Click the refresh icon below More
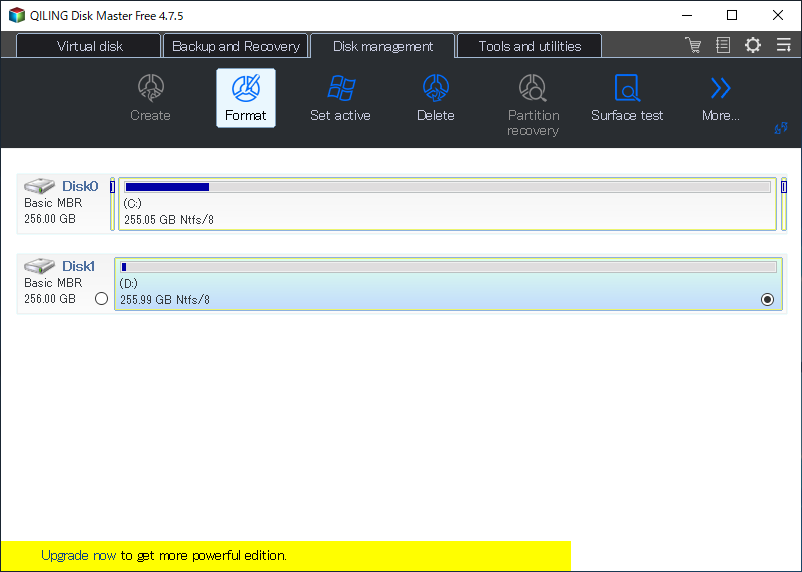This screenshot has height=572, width=802. (781, 128)
